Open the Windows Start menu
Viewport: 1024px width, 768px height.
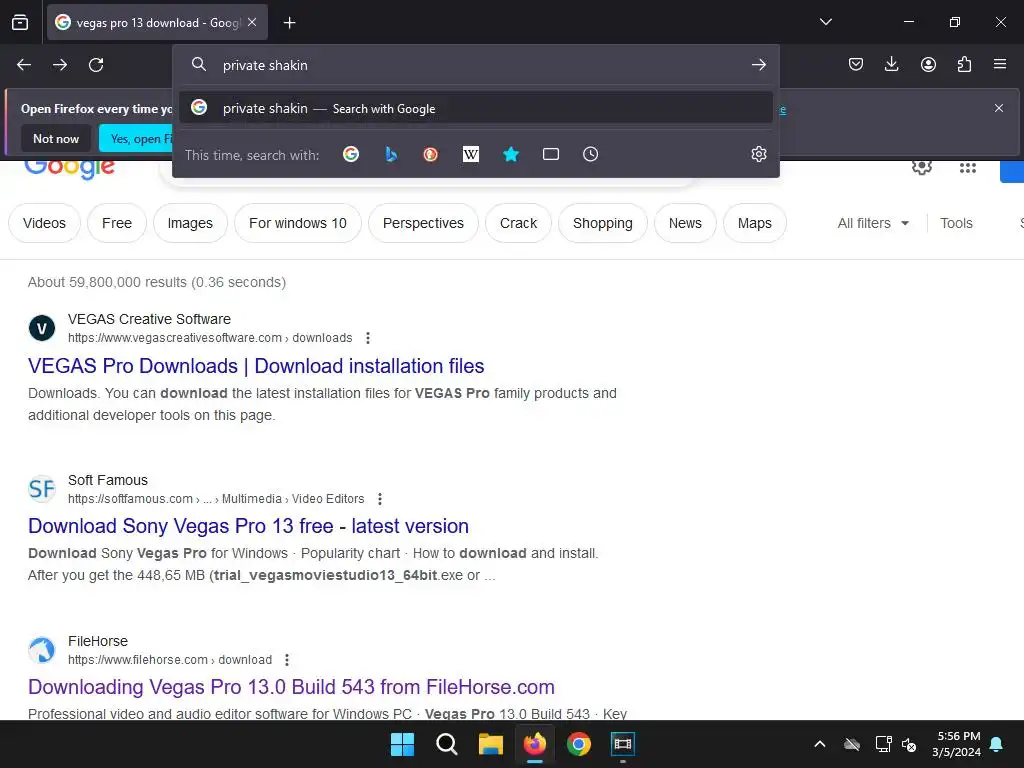point(402,744)
